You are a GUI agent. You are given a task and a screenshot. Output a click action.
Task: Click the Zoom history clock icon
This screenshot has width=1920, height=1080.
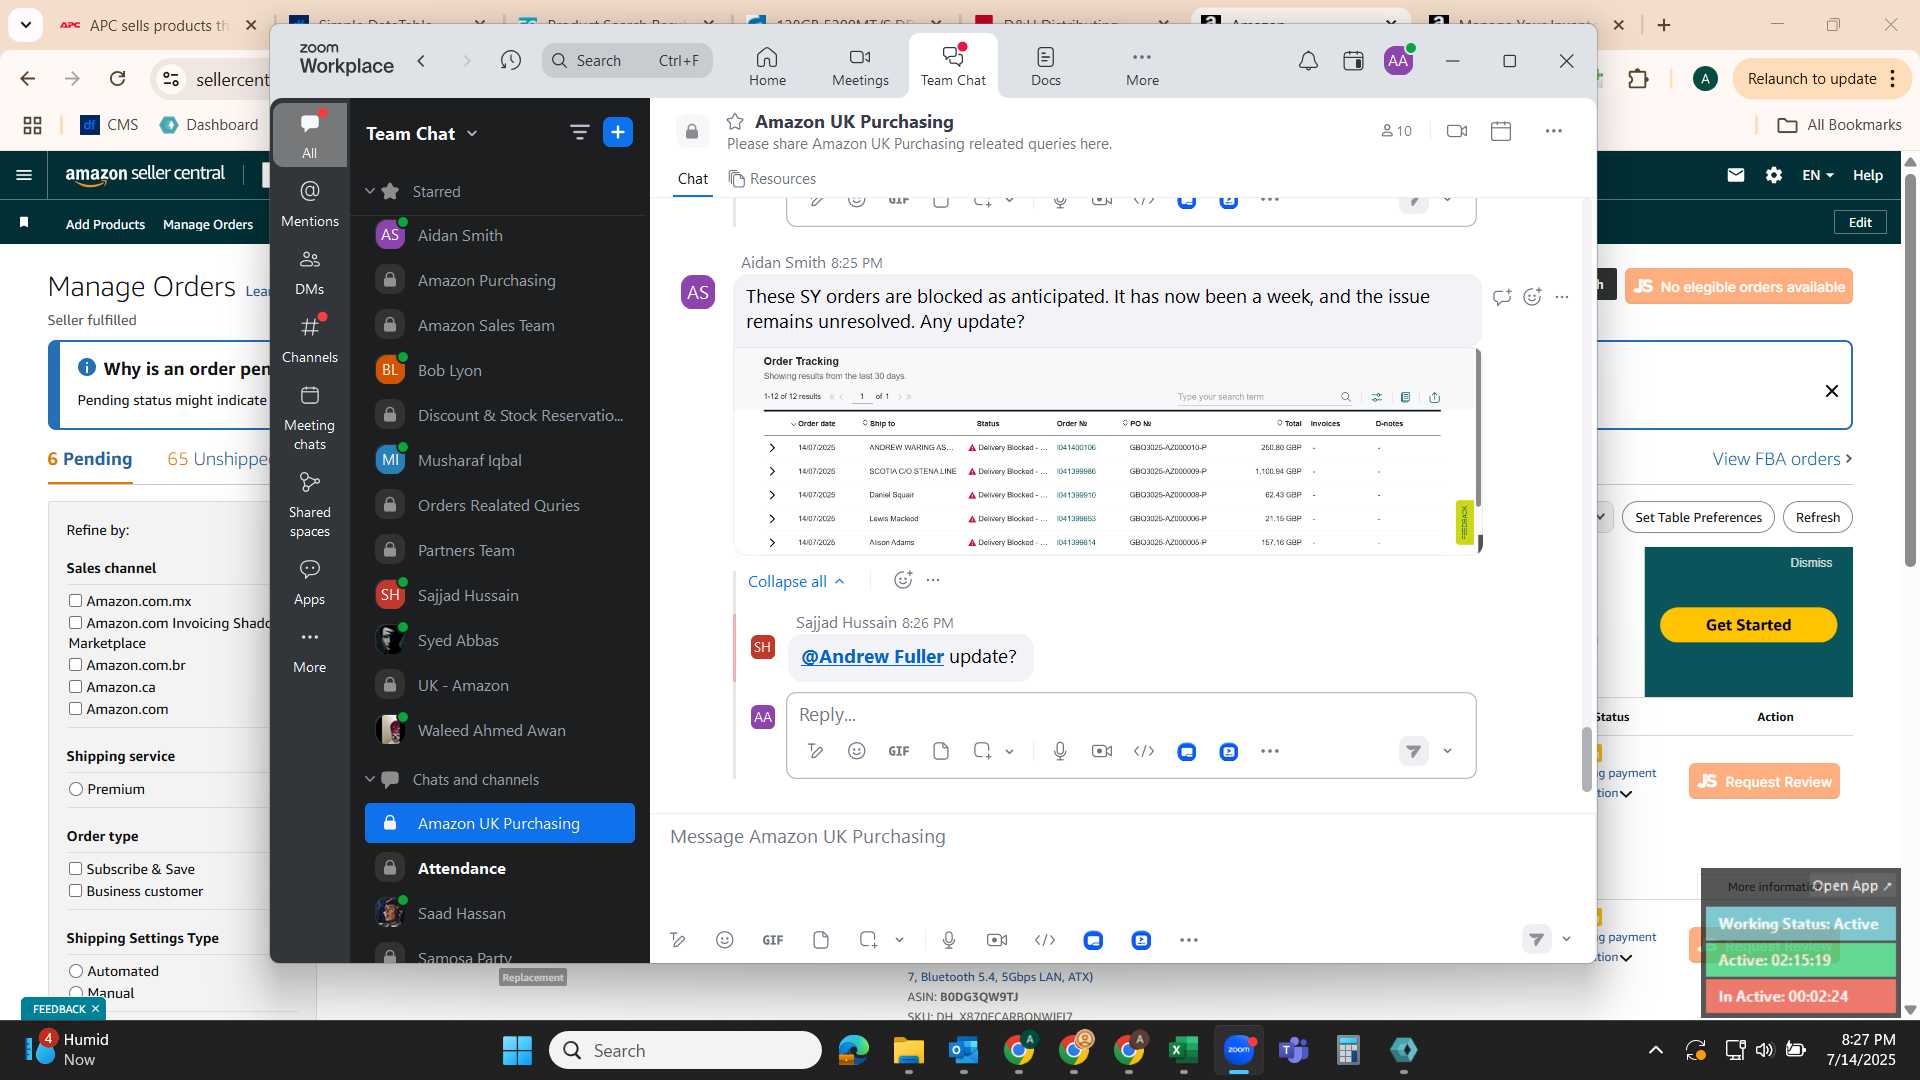coord(511,61)
